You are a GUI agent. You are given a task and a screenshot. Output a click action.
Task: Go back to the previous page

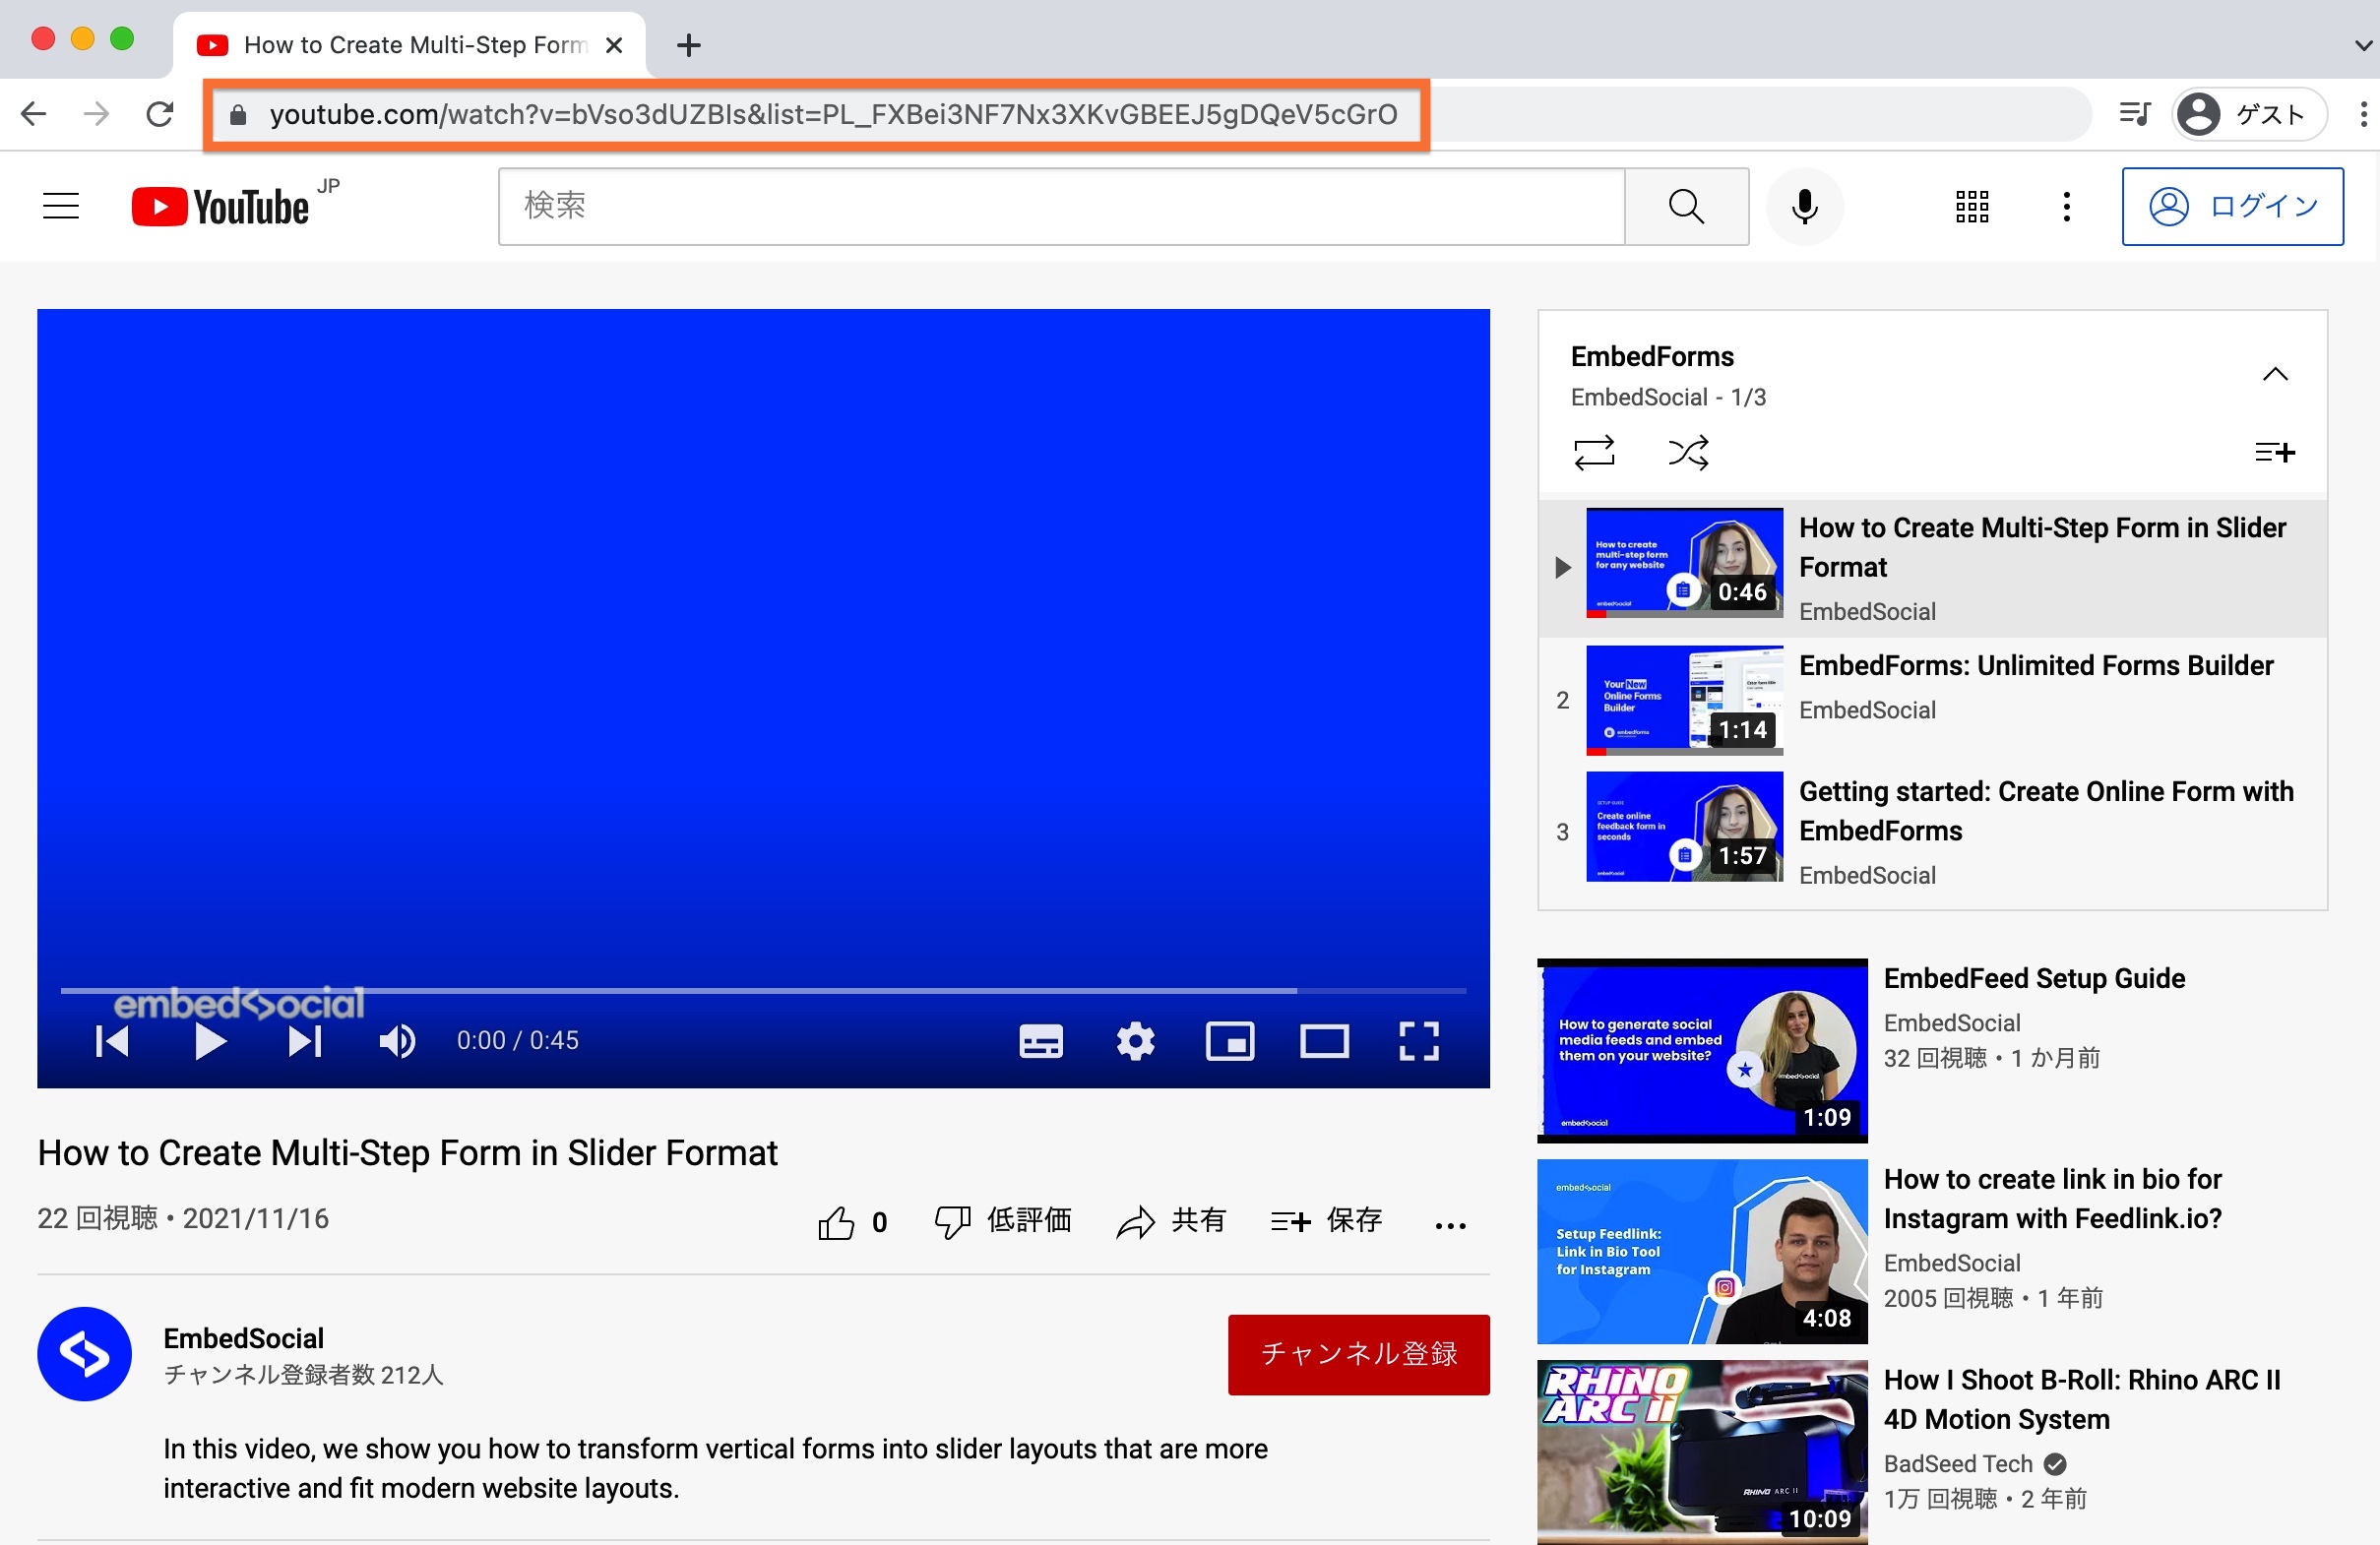coord(34,114)
